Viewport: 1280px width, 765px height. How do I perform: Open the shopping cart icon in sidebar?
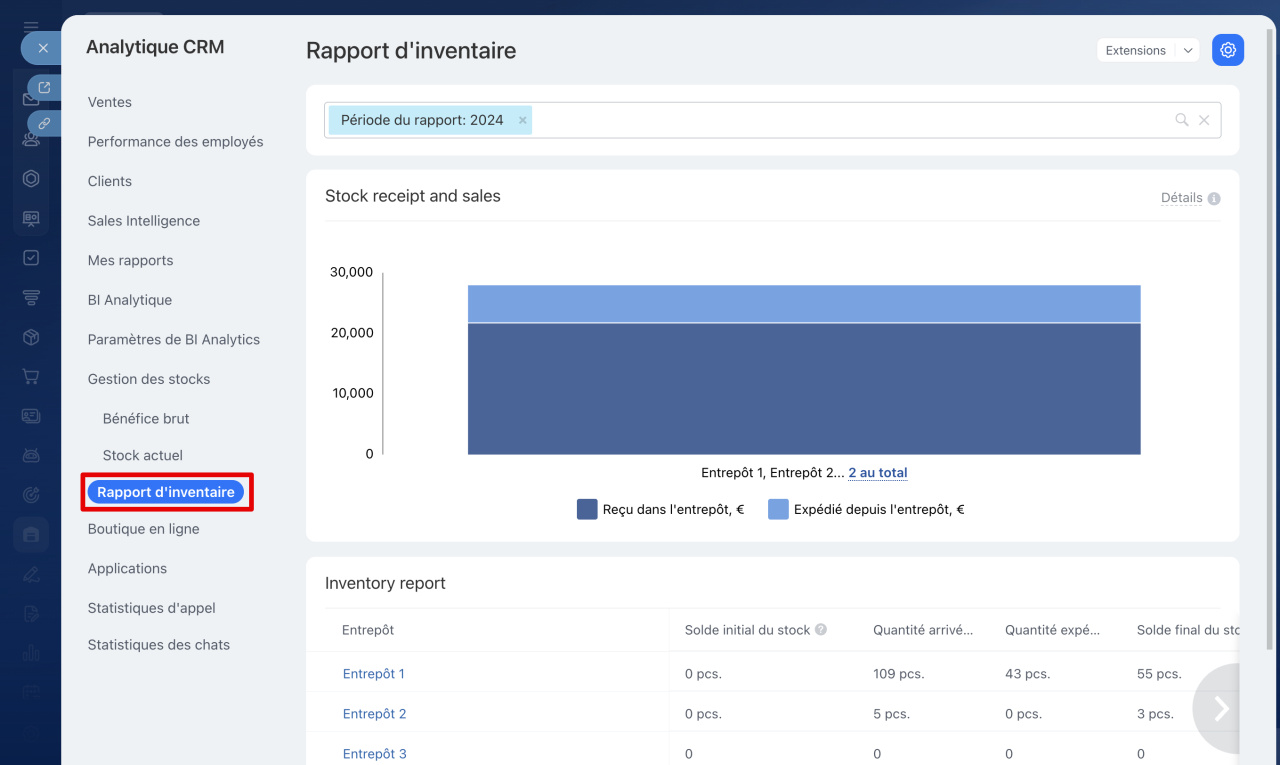coord(31,377)
